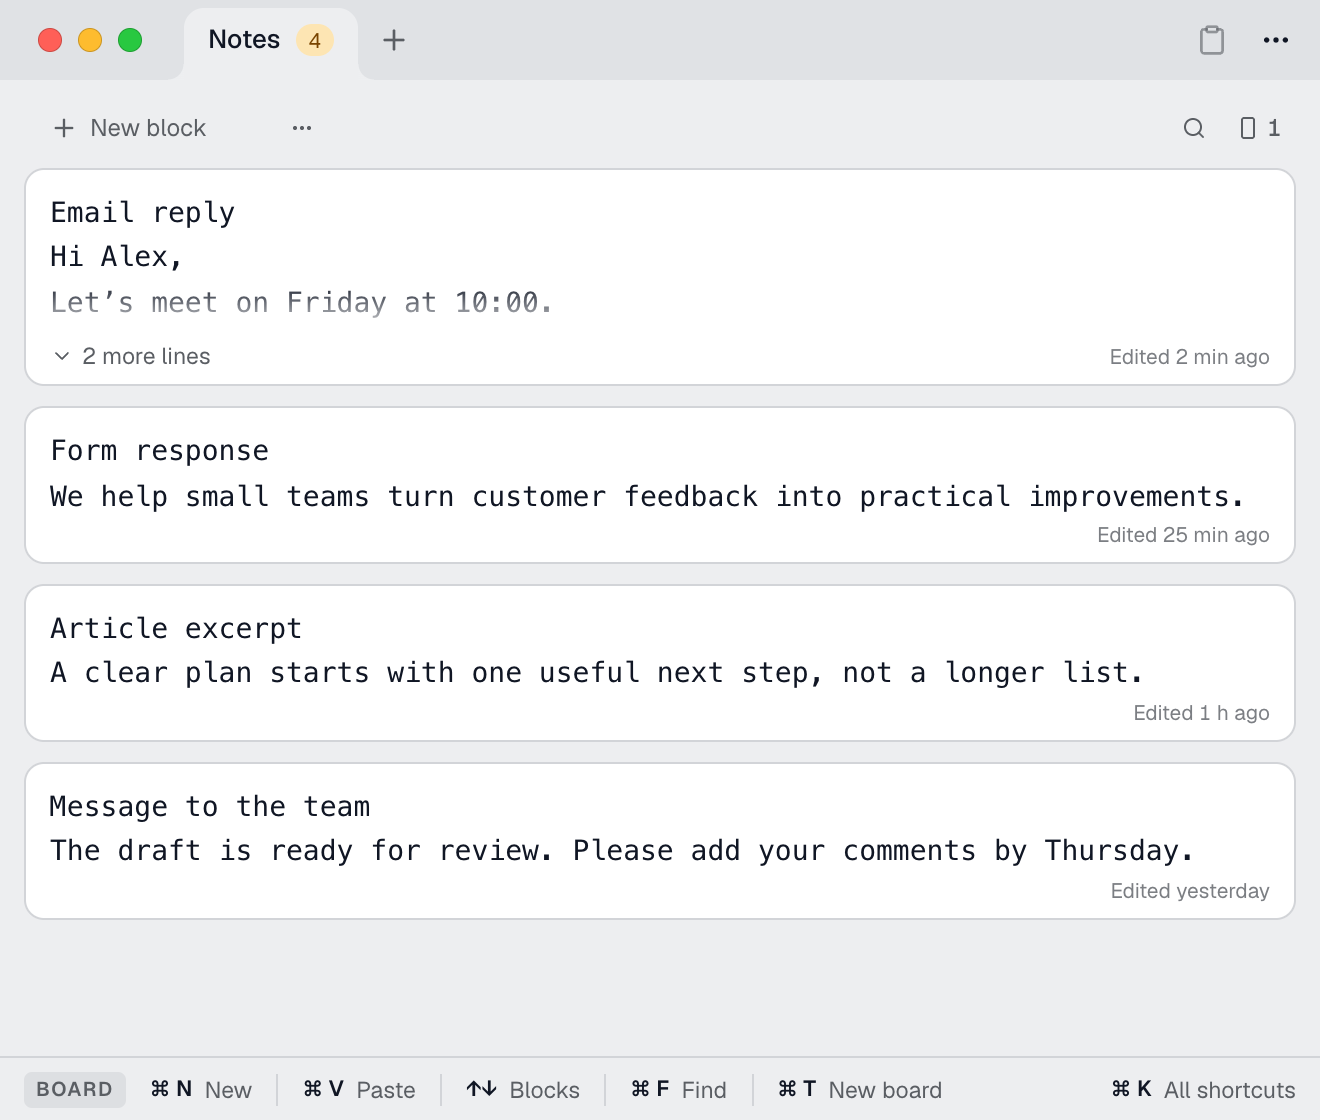Click the 'Edited yesterday' timestamp

point(1190,891)
